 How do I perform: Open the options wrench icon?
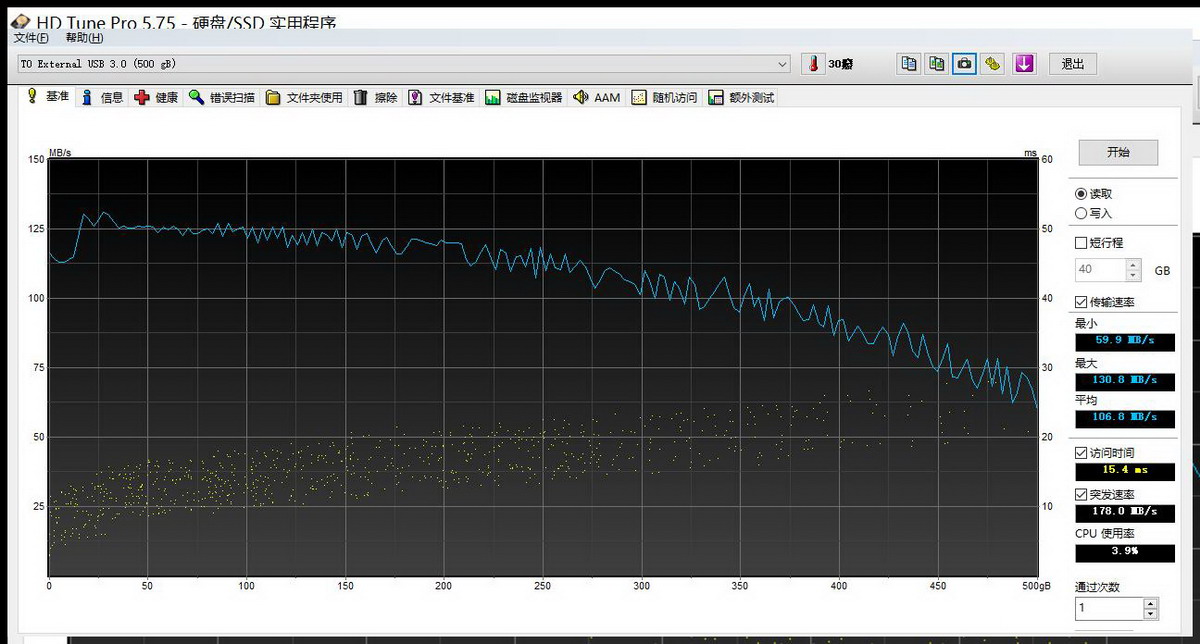point(992,64)
